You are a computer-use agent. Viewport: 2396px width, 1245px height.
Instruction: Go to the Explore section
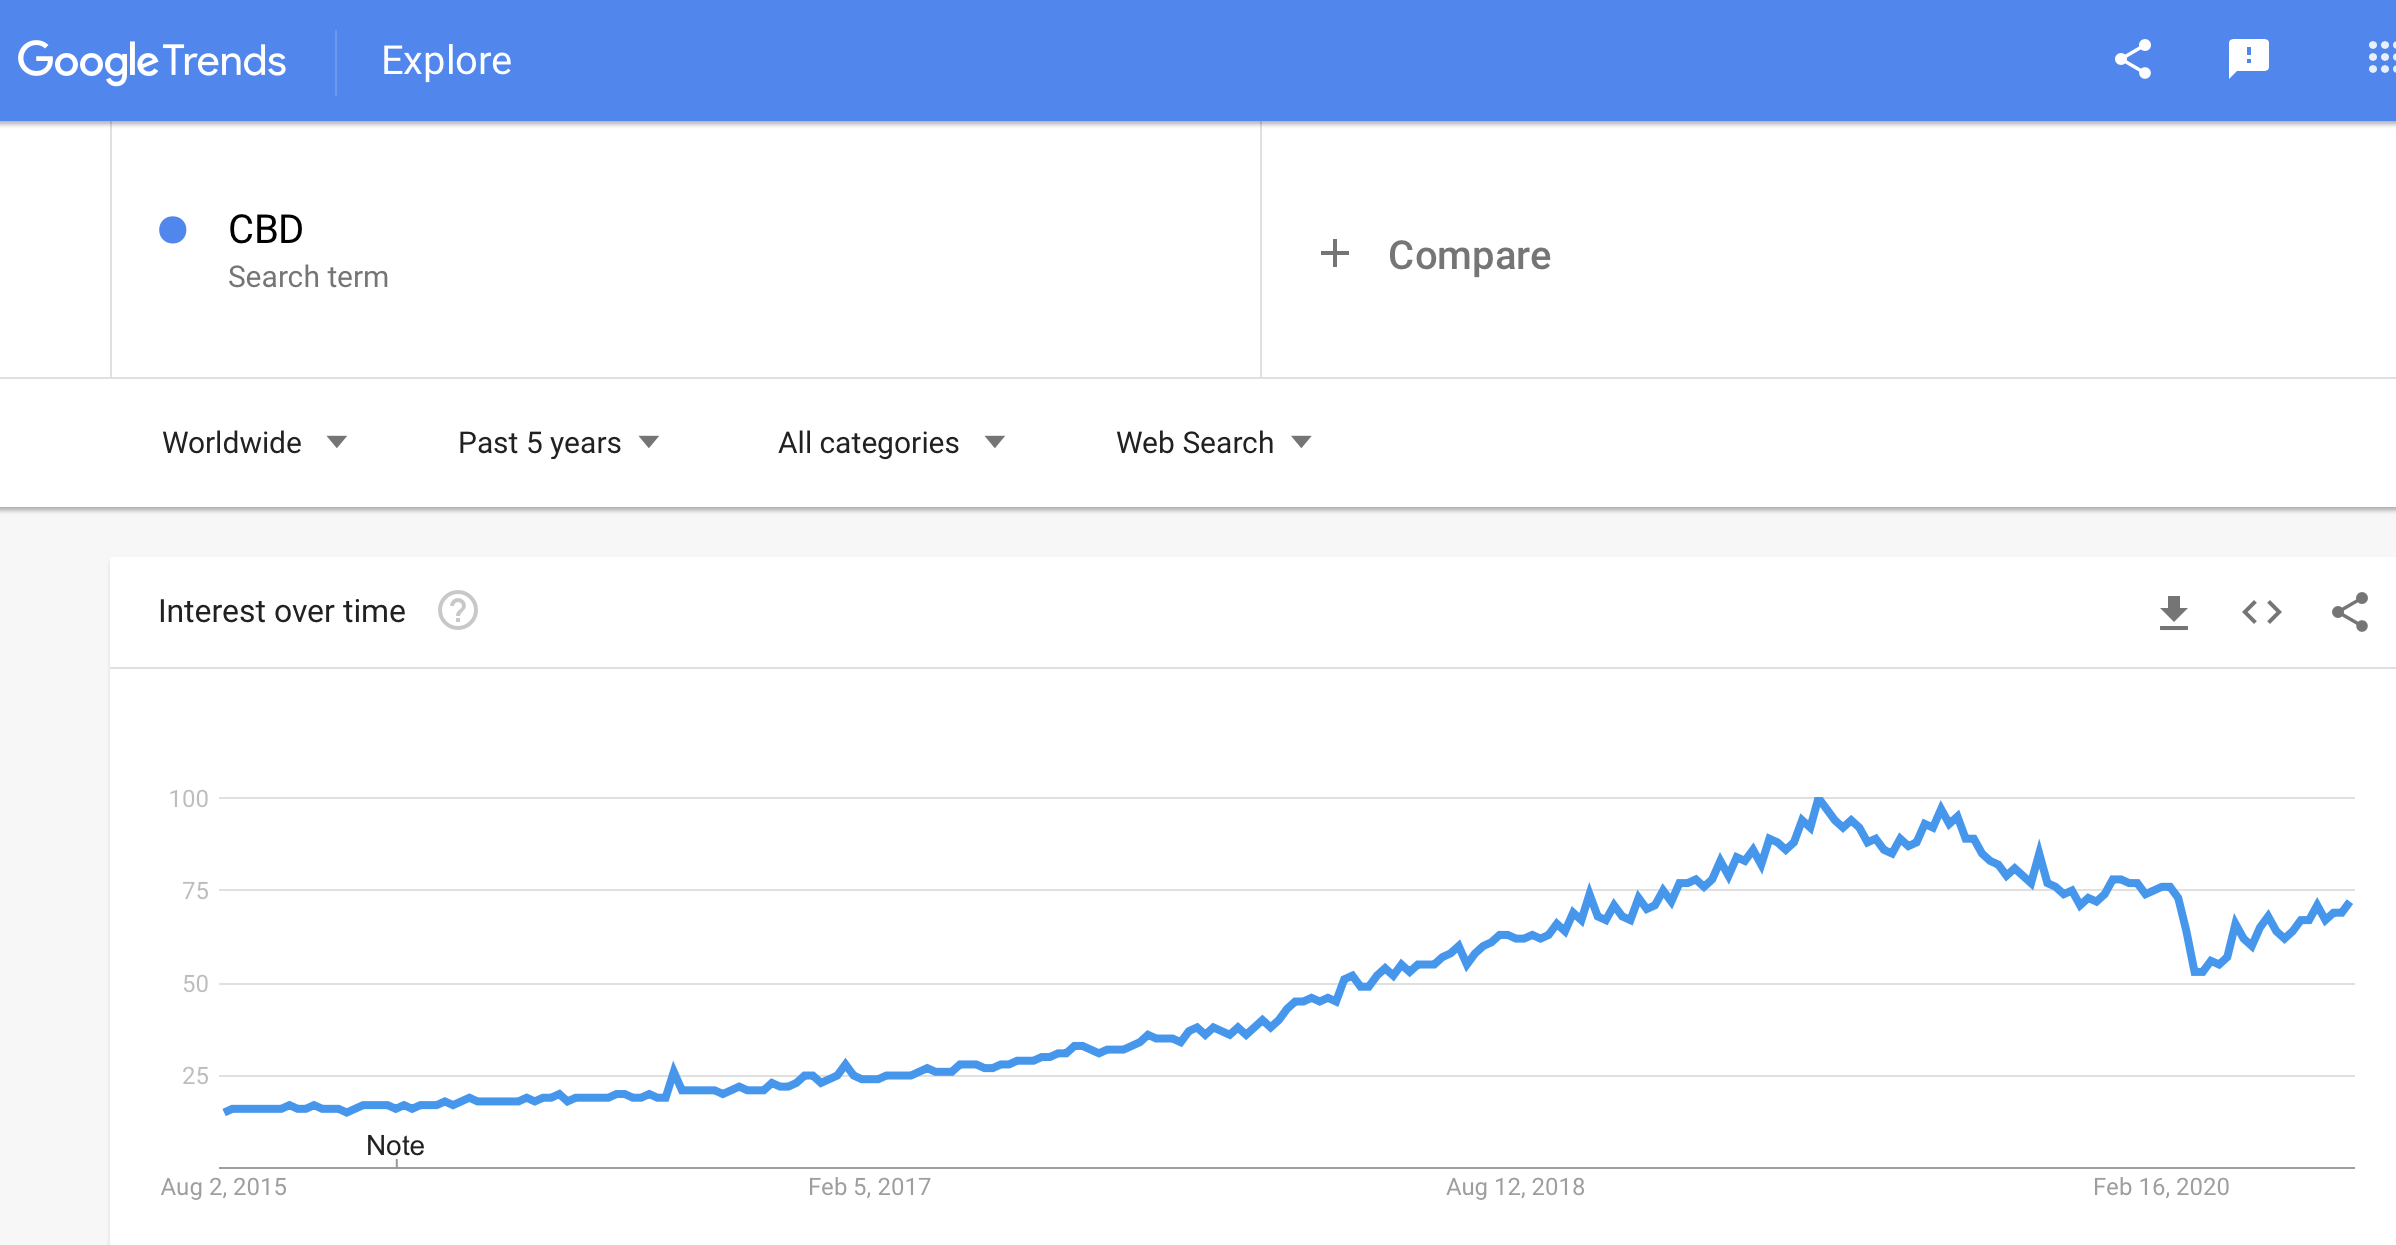pyautogui.click(x=446, y=61)
